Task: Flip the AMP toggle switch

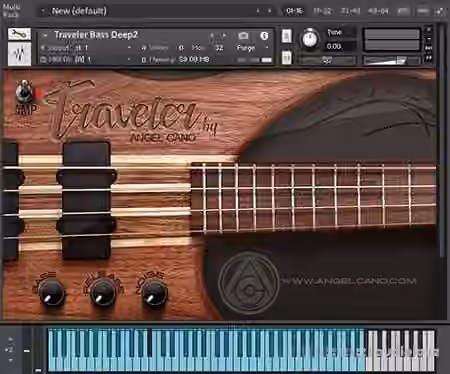Action: click(x=23, y=91)
